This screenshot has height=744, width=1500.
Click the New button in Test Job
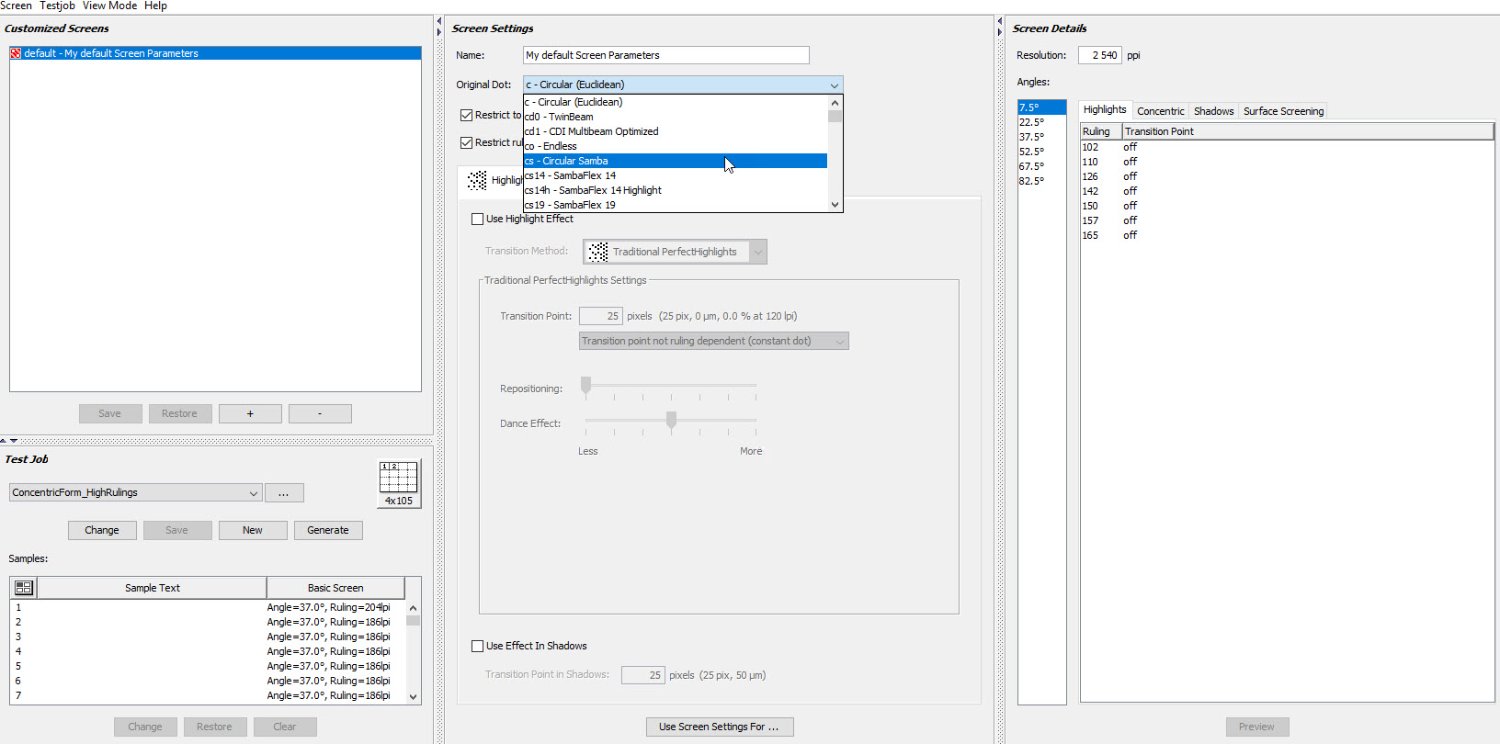coord(253,530)
